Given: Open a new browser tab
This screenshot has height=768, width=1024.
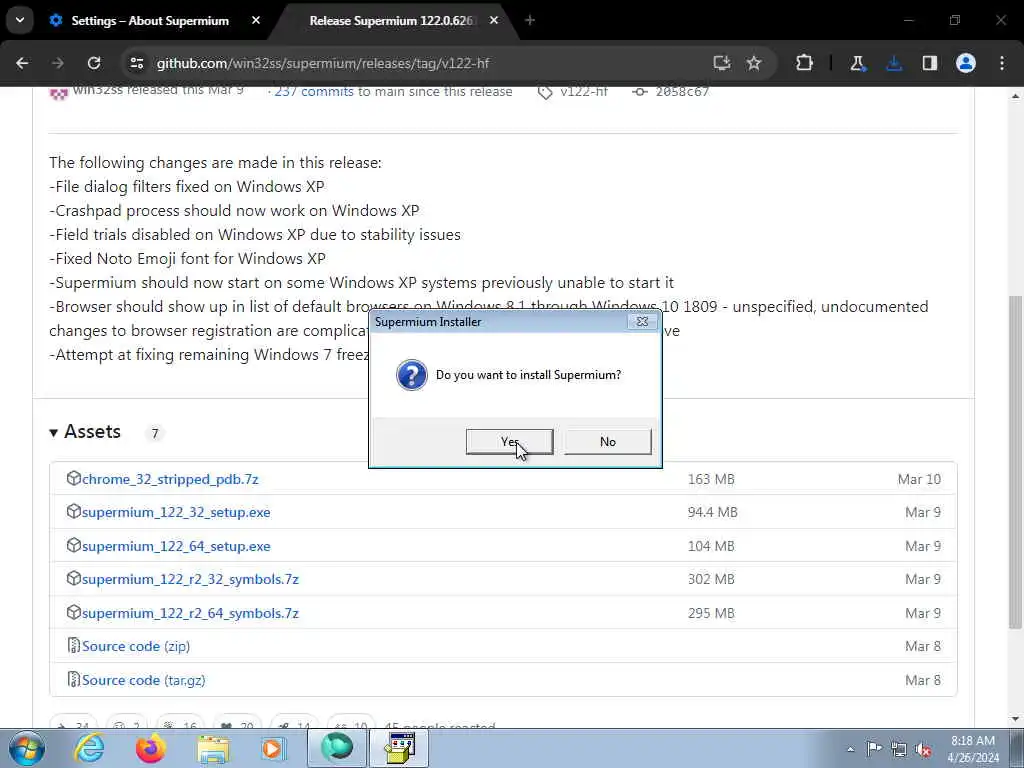Looking at the screenshot, I should [x=530, y=21].
